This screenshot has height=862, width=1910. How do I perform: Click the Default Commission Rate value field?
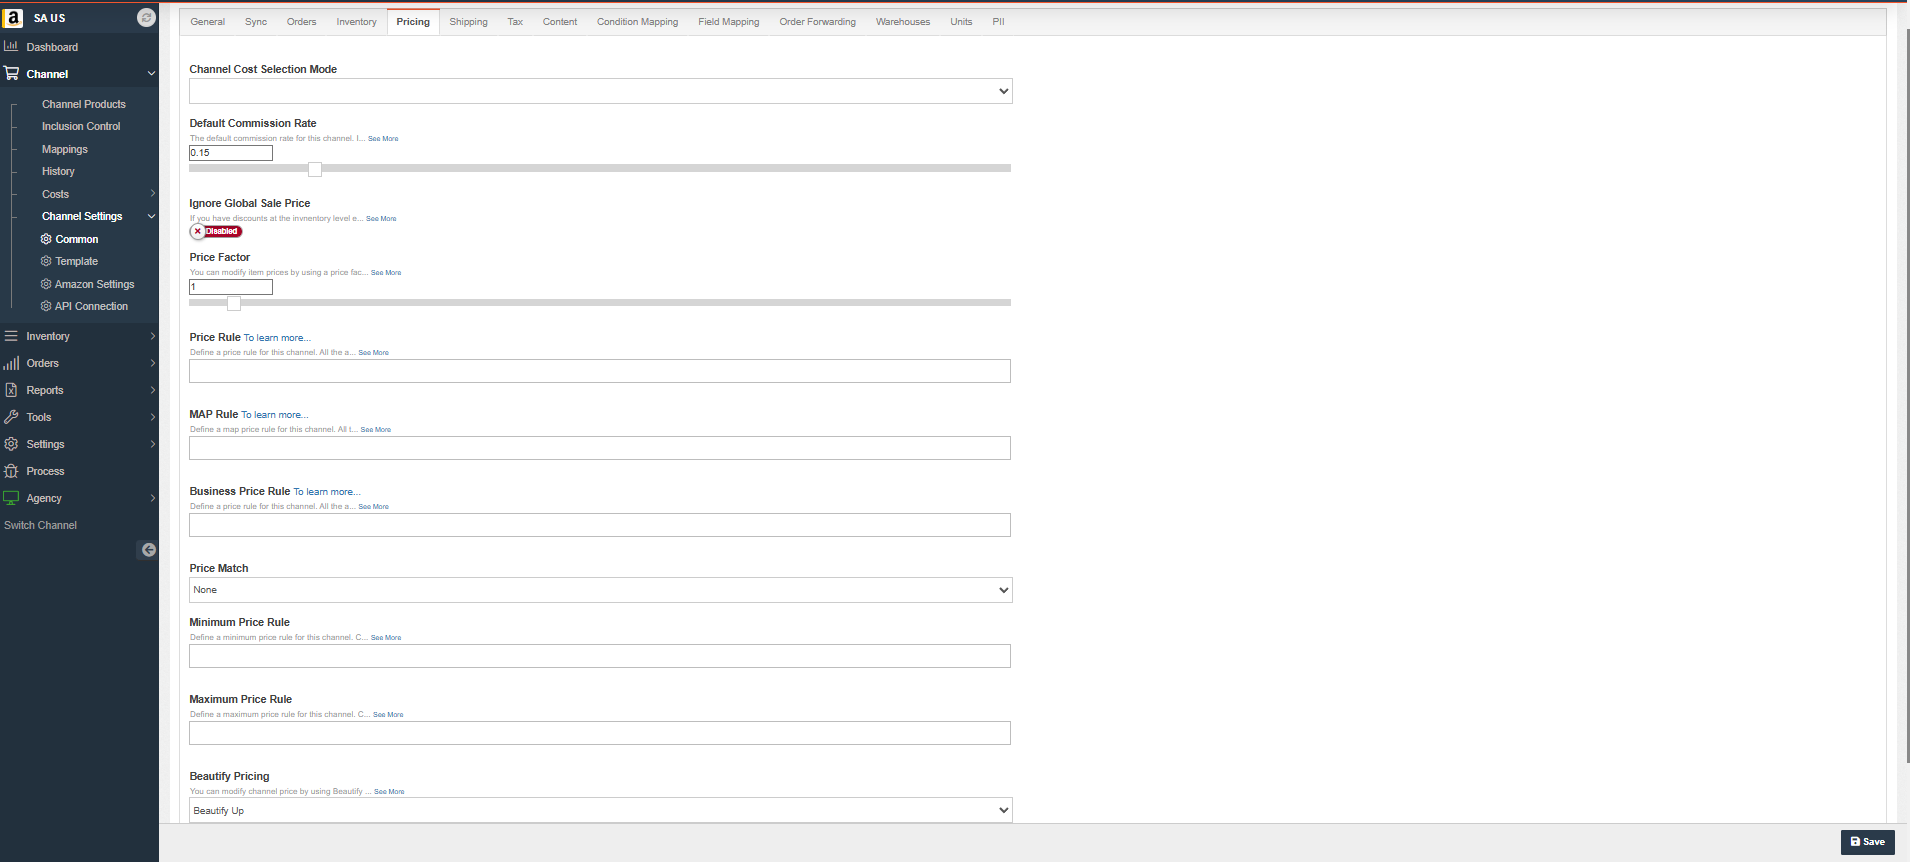pos(231,153)
